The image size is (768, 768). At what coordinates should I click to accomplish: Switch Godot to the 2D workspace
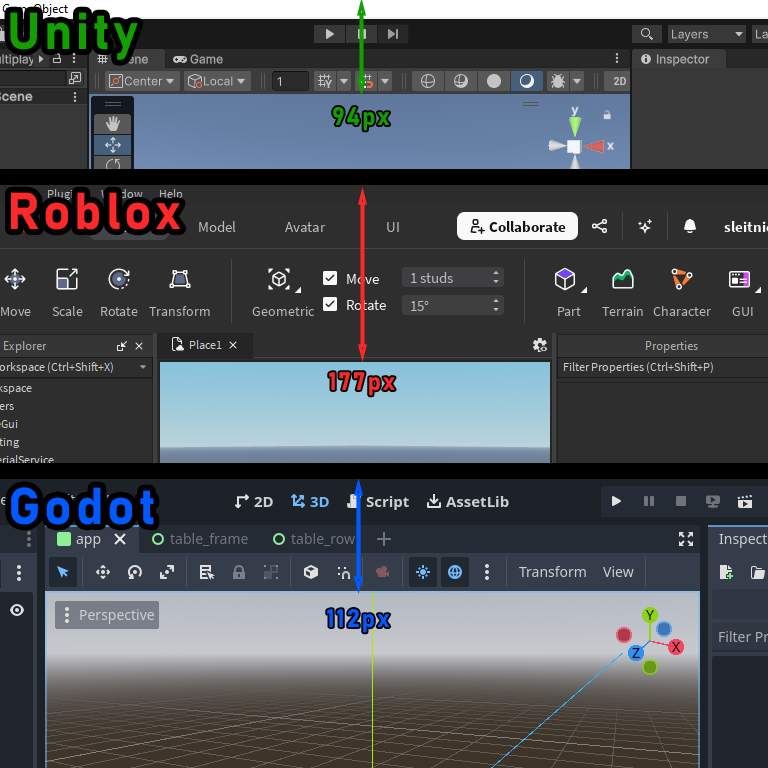pos(254,502)
